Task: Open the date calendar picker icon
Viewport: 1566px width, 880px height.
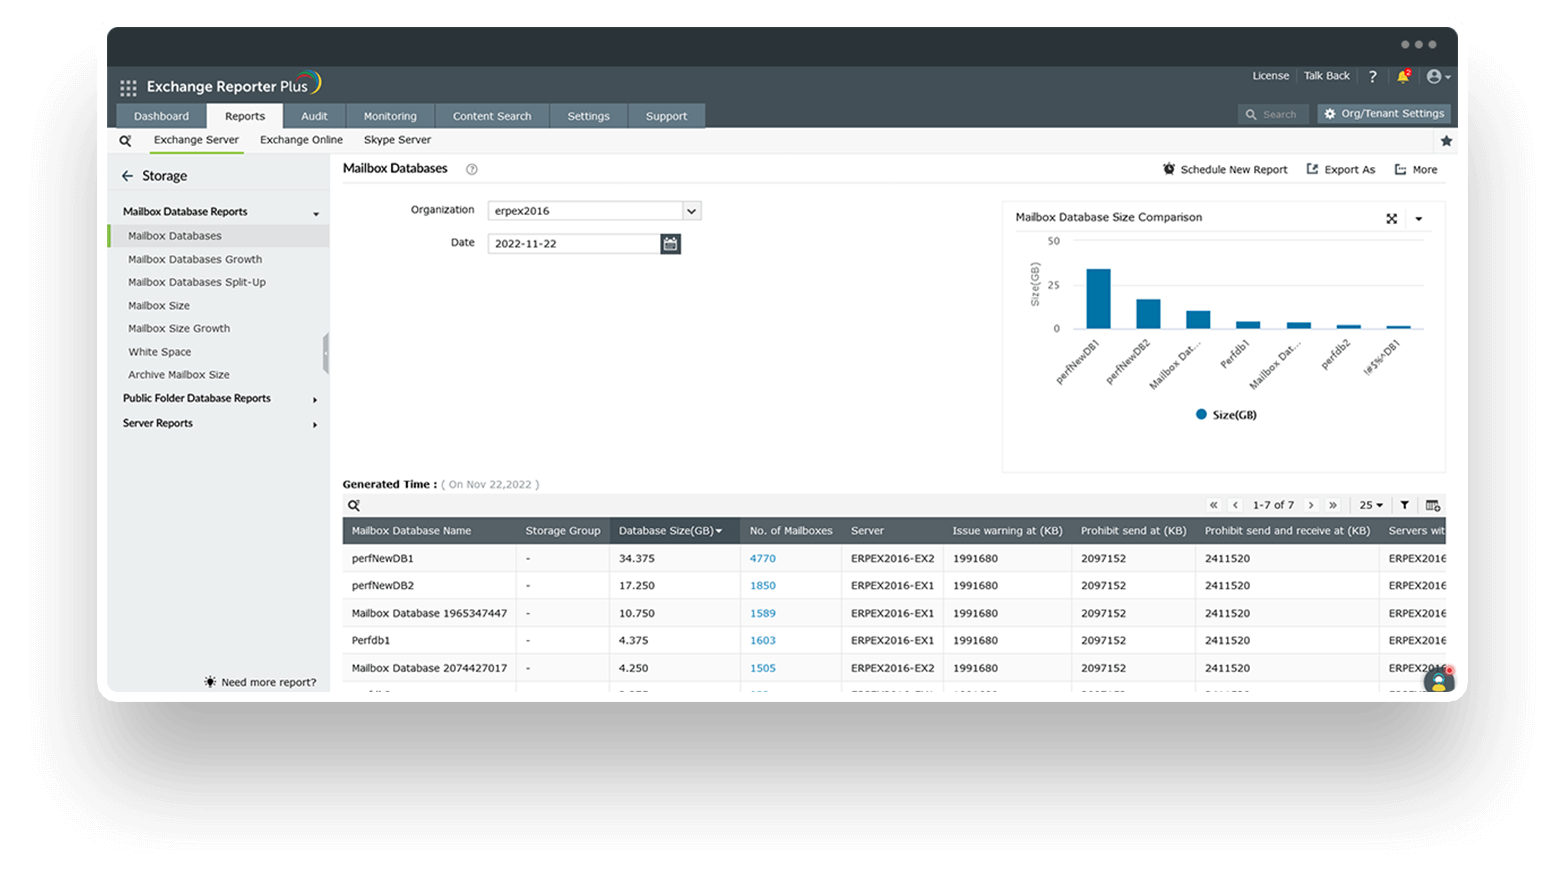Action: pos(670,243)
